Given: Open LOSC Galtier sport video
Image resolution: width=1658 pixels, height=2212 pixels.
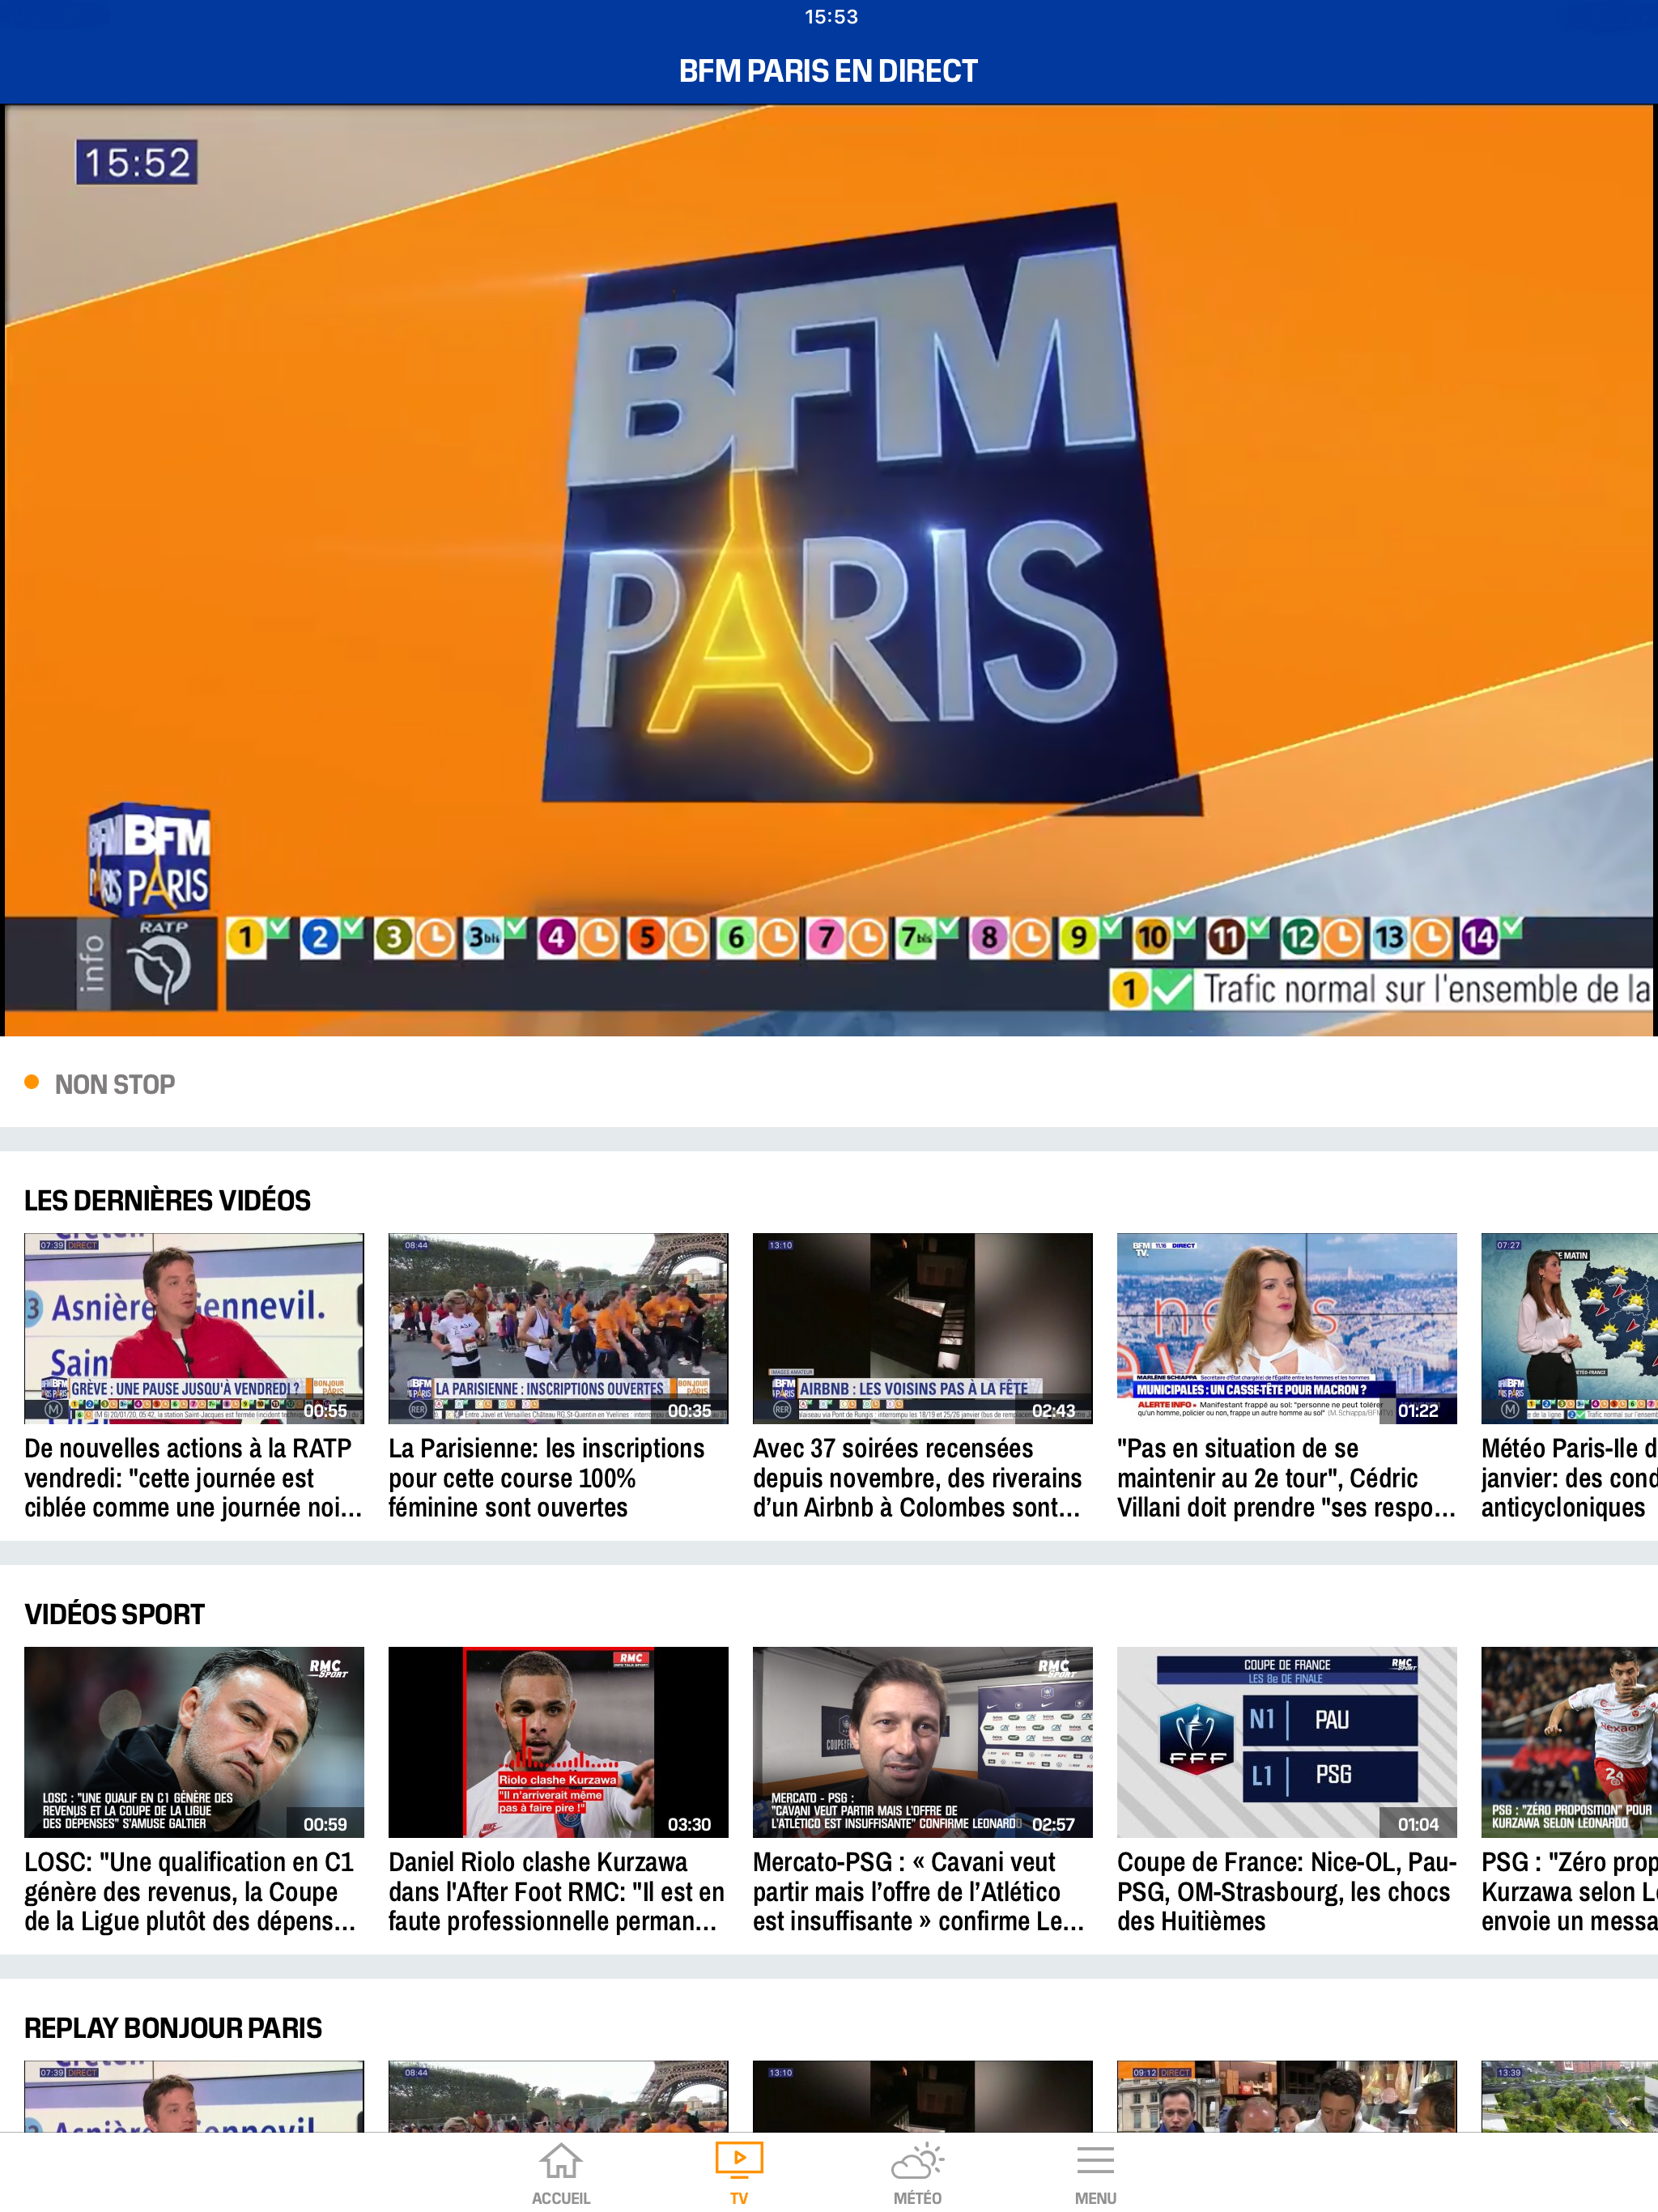Looking at the screenshot, I should click(194, 1741).
